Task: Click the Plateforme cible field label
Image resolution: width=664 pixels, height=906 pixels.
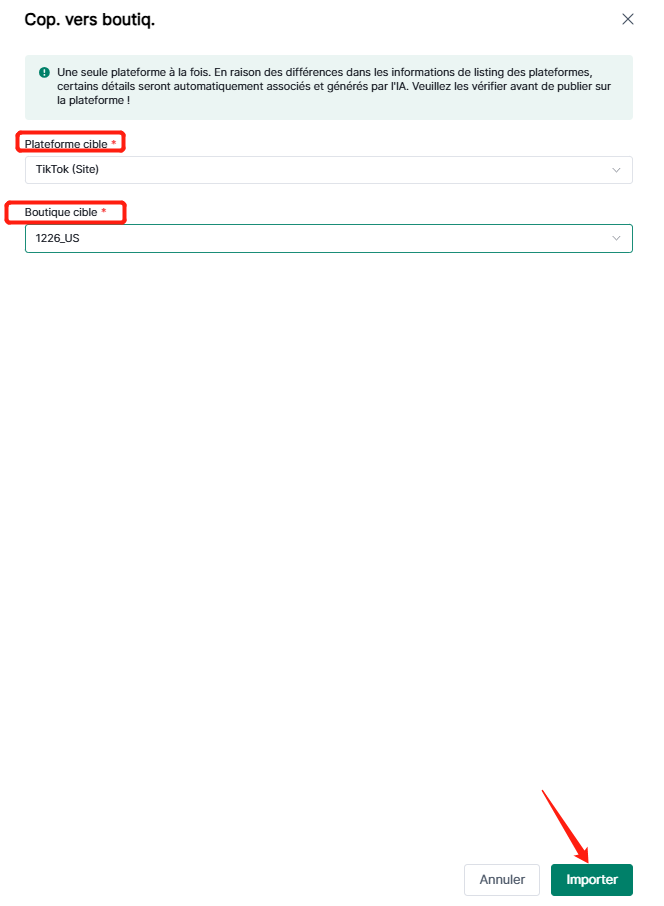Action: point(66,144)
